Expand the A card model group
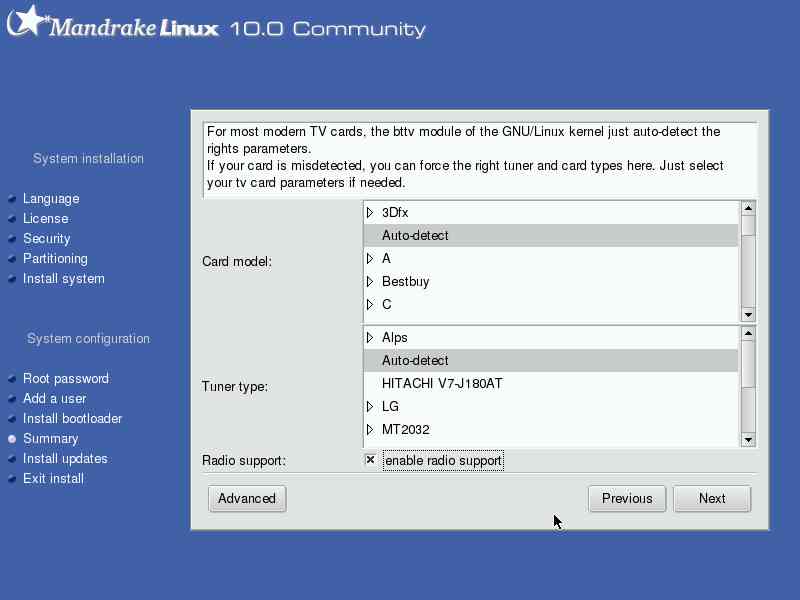The width and height of the screenshot is (800, 600). [370, 259]
